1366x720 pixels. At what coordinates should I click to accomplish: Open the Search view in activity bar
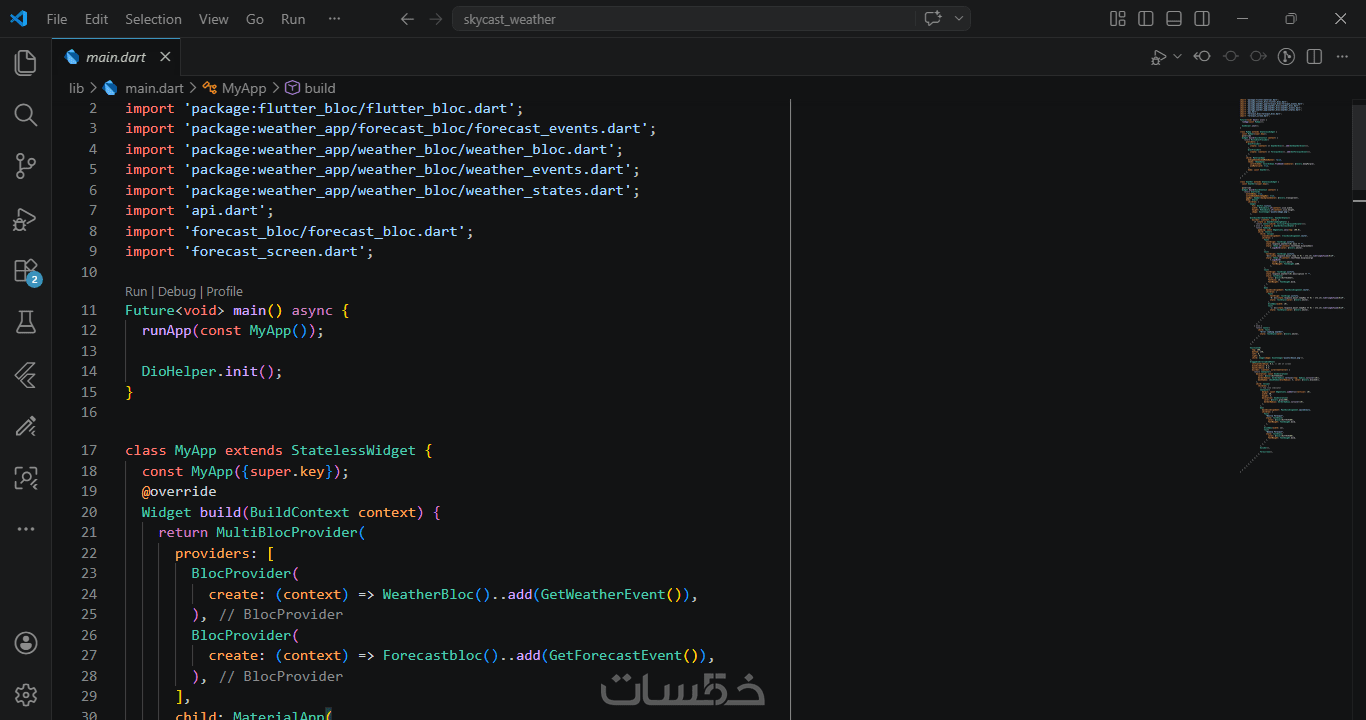[x=26, y=115]
